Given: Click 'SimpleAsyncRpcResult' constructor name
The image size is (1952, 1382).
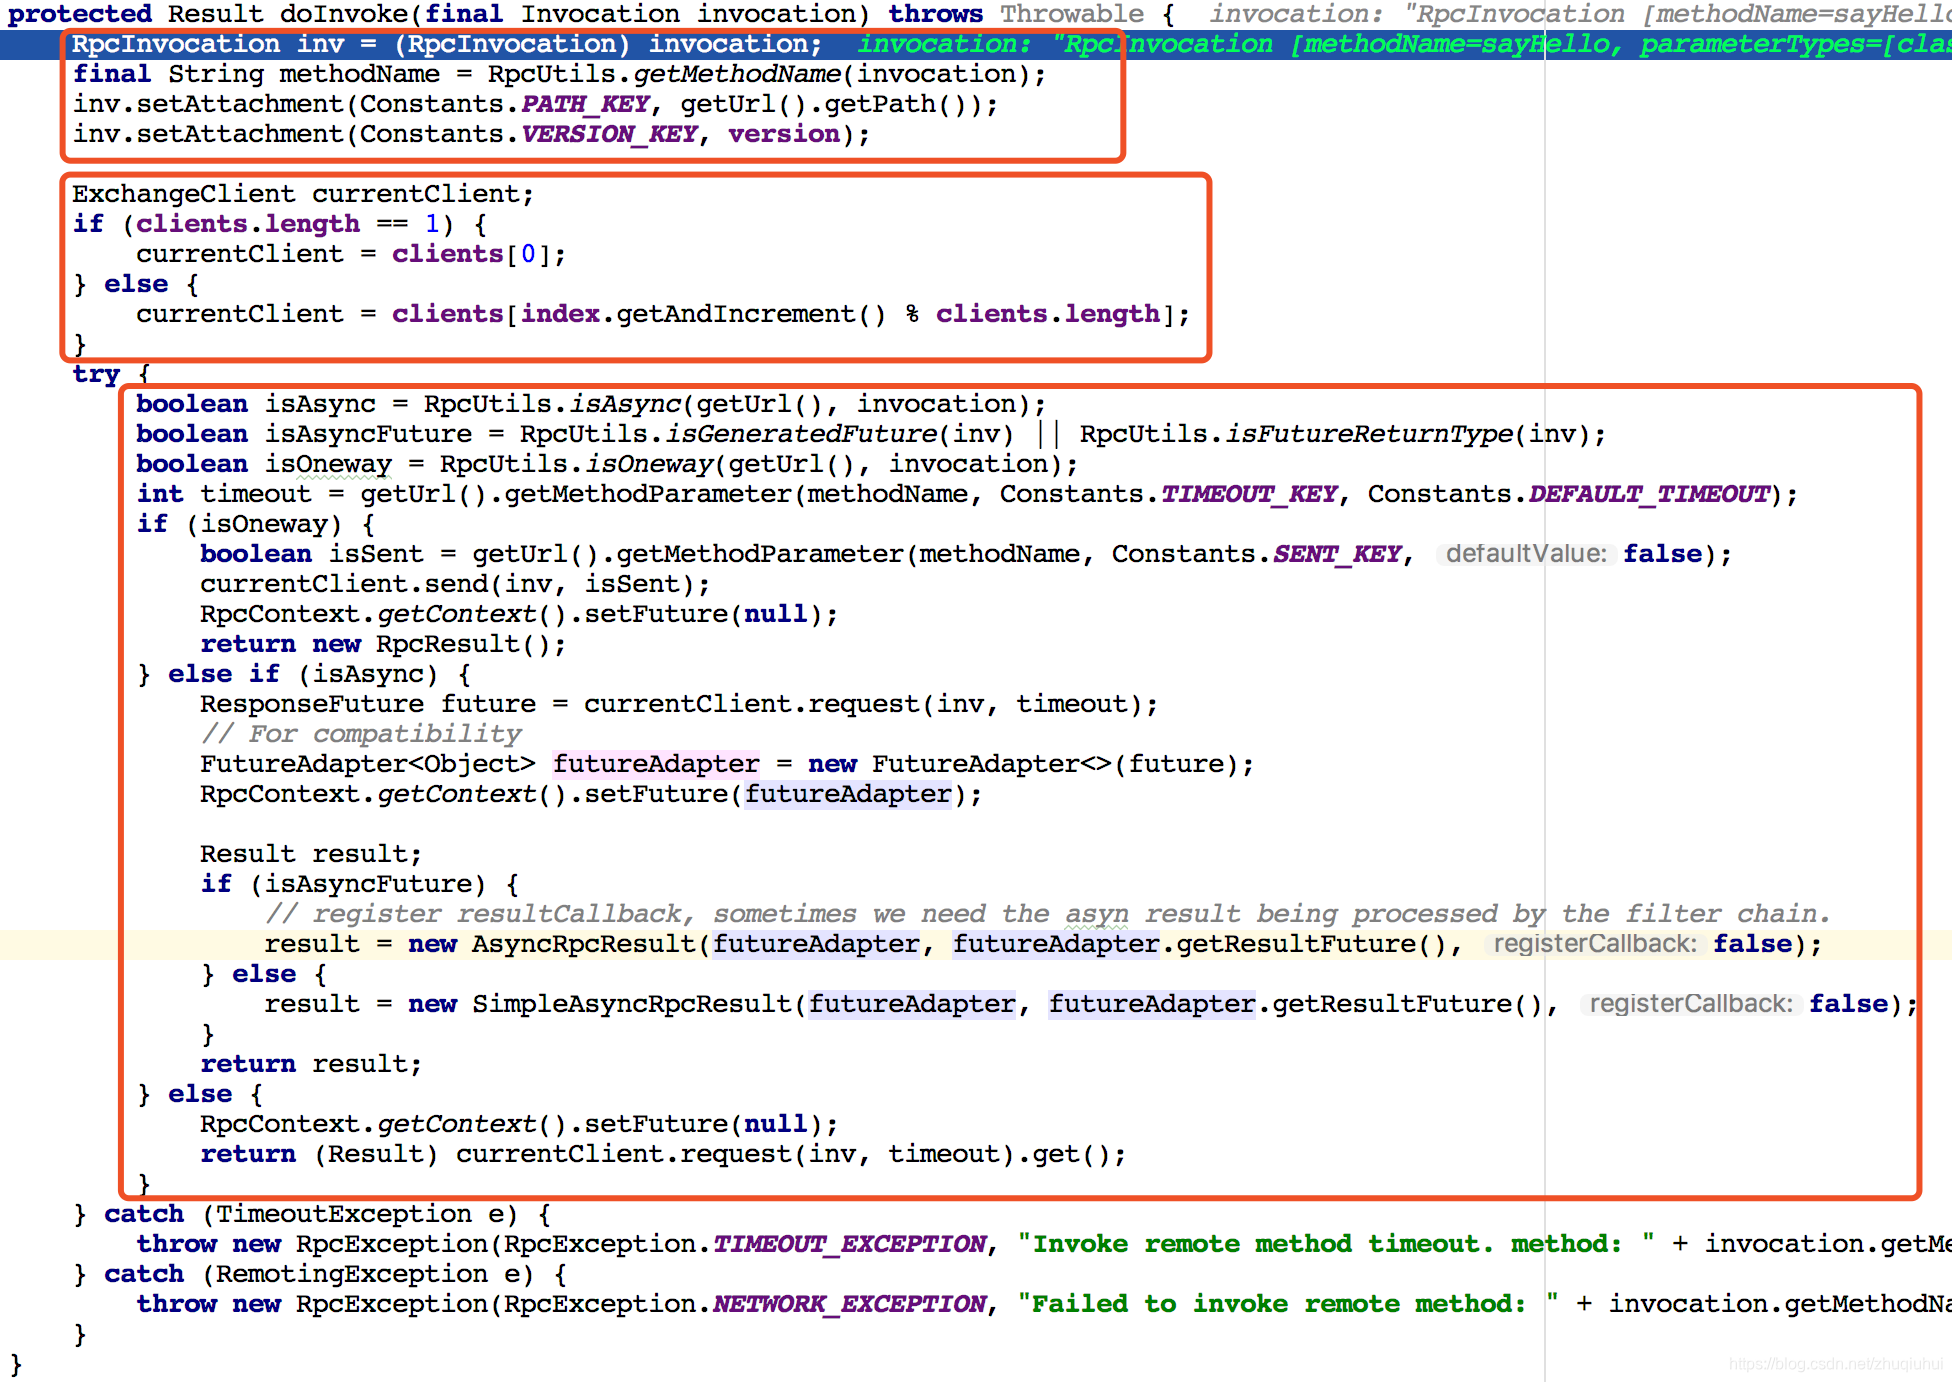Looking at the screenshot, I should click(632, 1004).
